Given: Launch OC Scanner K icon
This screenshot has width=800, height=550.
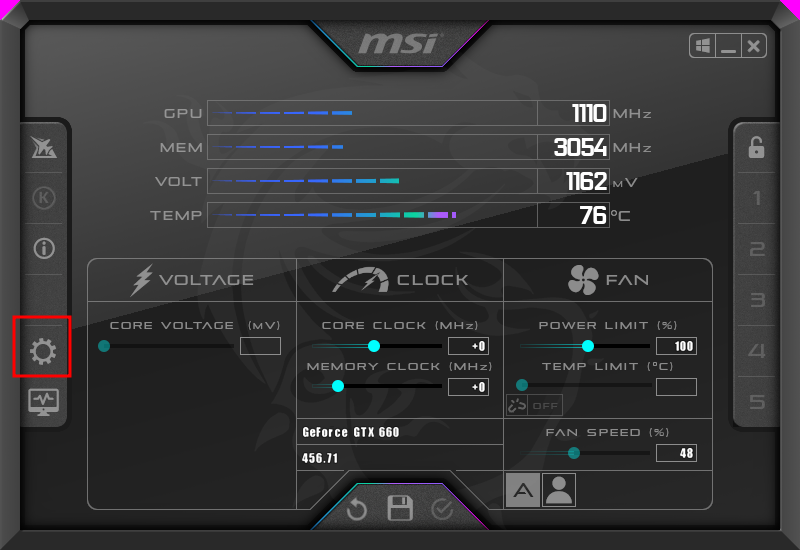Looking at the screenshot, I should (x=44, y=197).
